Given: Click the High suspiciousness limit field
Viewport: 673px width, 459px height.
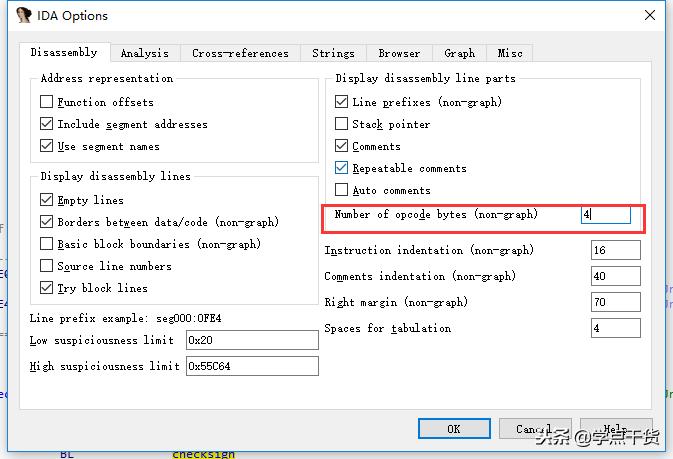Looking at the screenshot, I should (252, 366).
